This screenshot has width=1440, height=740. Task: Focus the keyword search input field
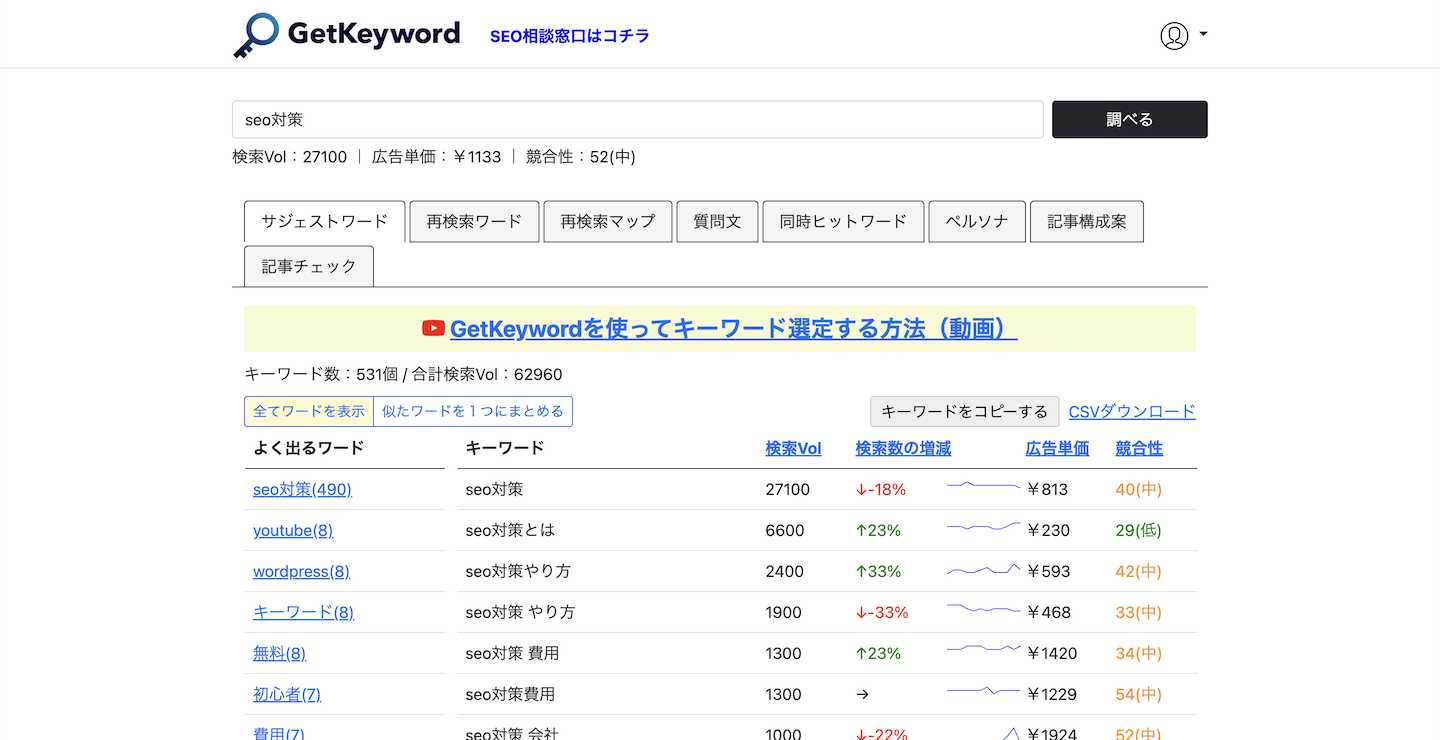coord(638,119)
